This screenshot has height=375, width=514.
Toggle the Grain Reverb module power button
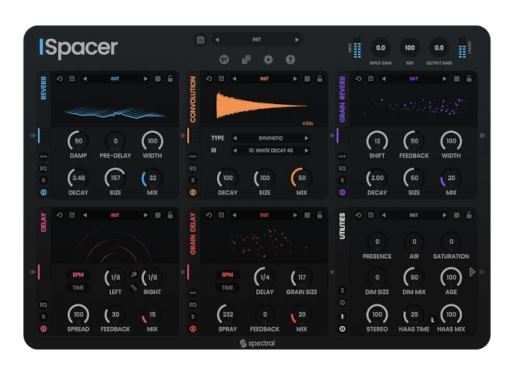tap(342, 192)
